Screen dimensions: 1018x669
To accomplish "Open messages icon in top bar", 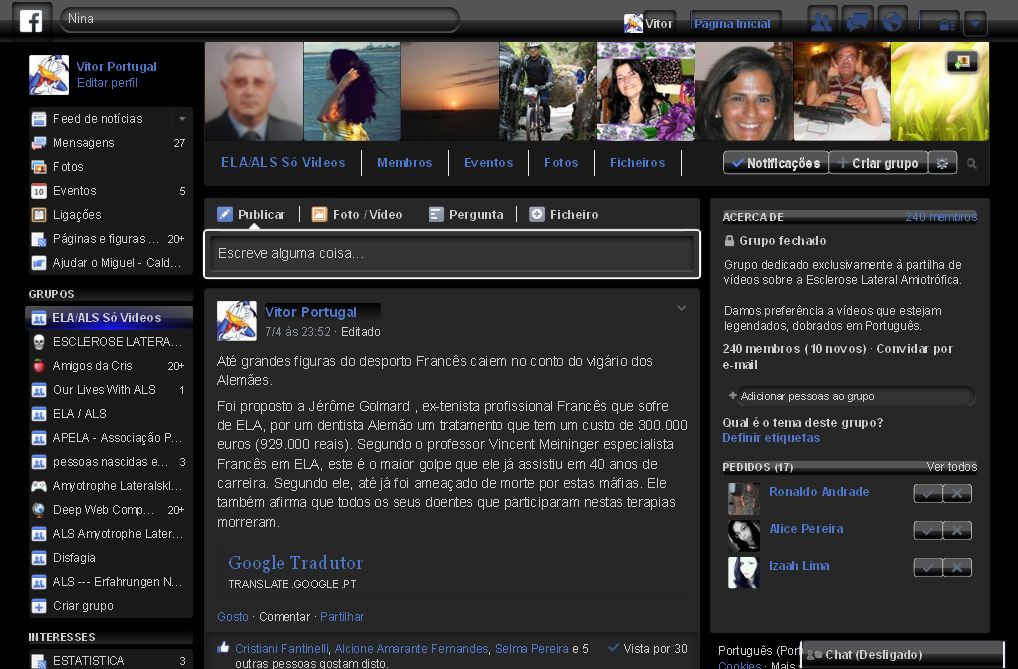I will coord(858,22).
